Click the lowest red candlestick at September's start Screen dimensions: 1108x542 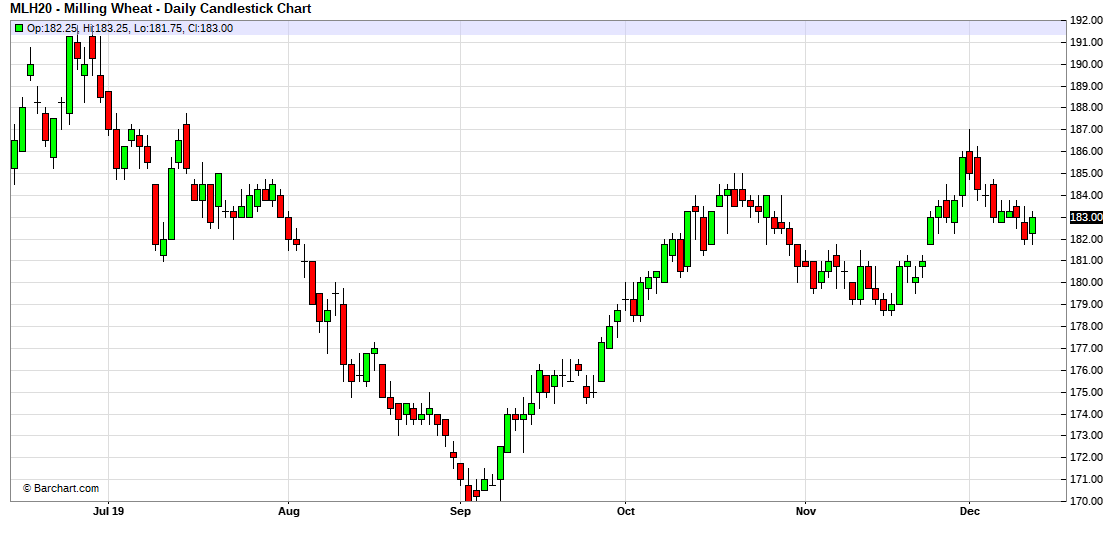point(467,492)
